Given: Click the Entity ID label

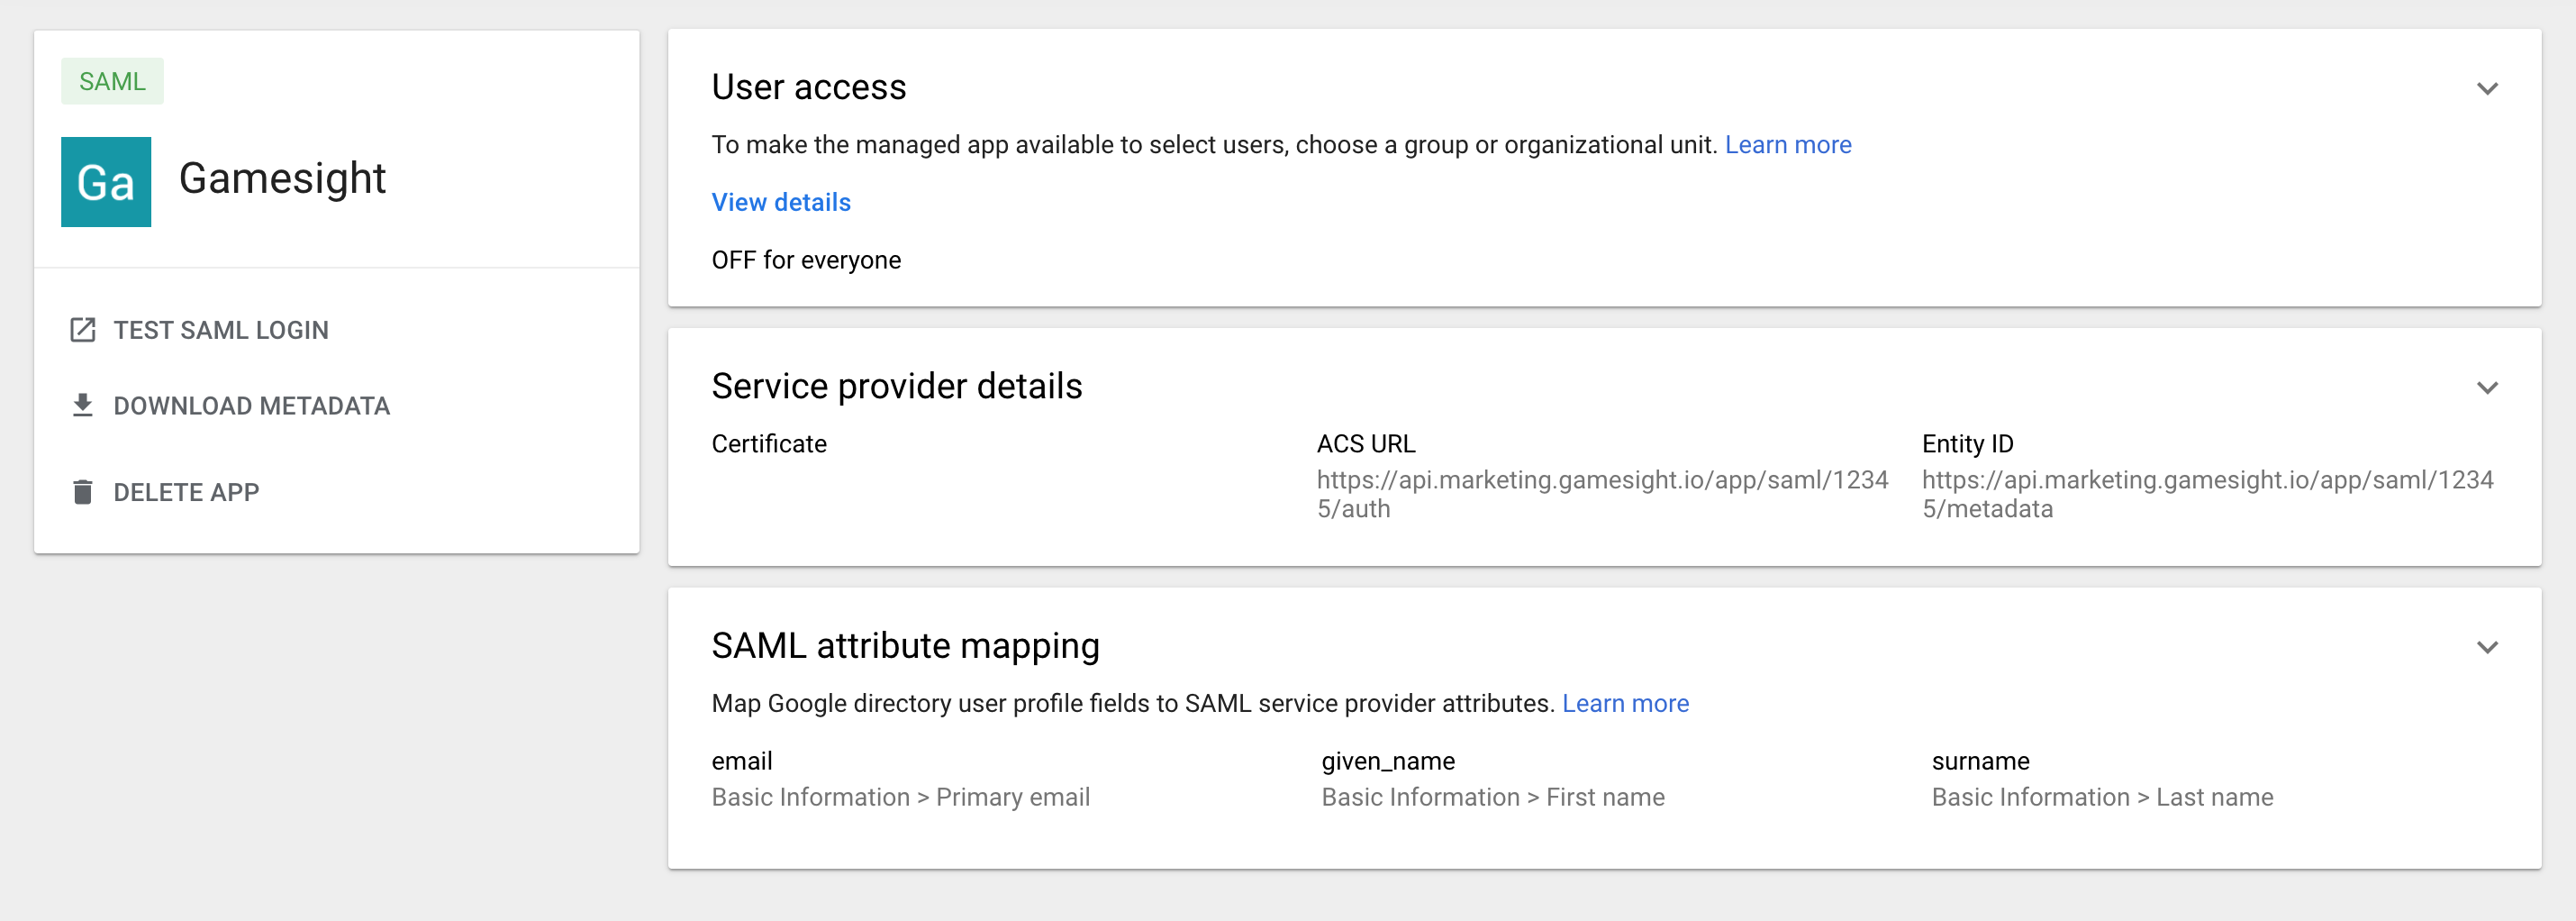Looking at the screenshot, I should pos(1967,444).
